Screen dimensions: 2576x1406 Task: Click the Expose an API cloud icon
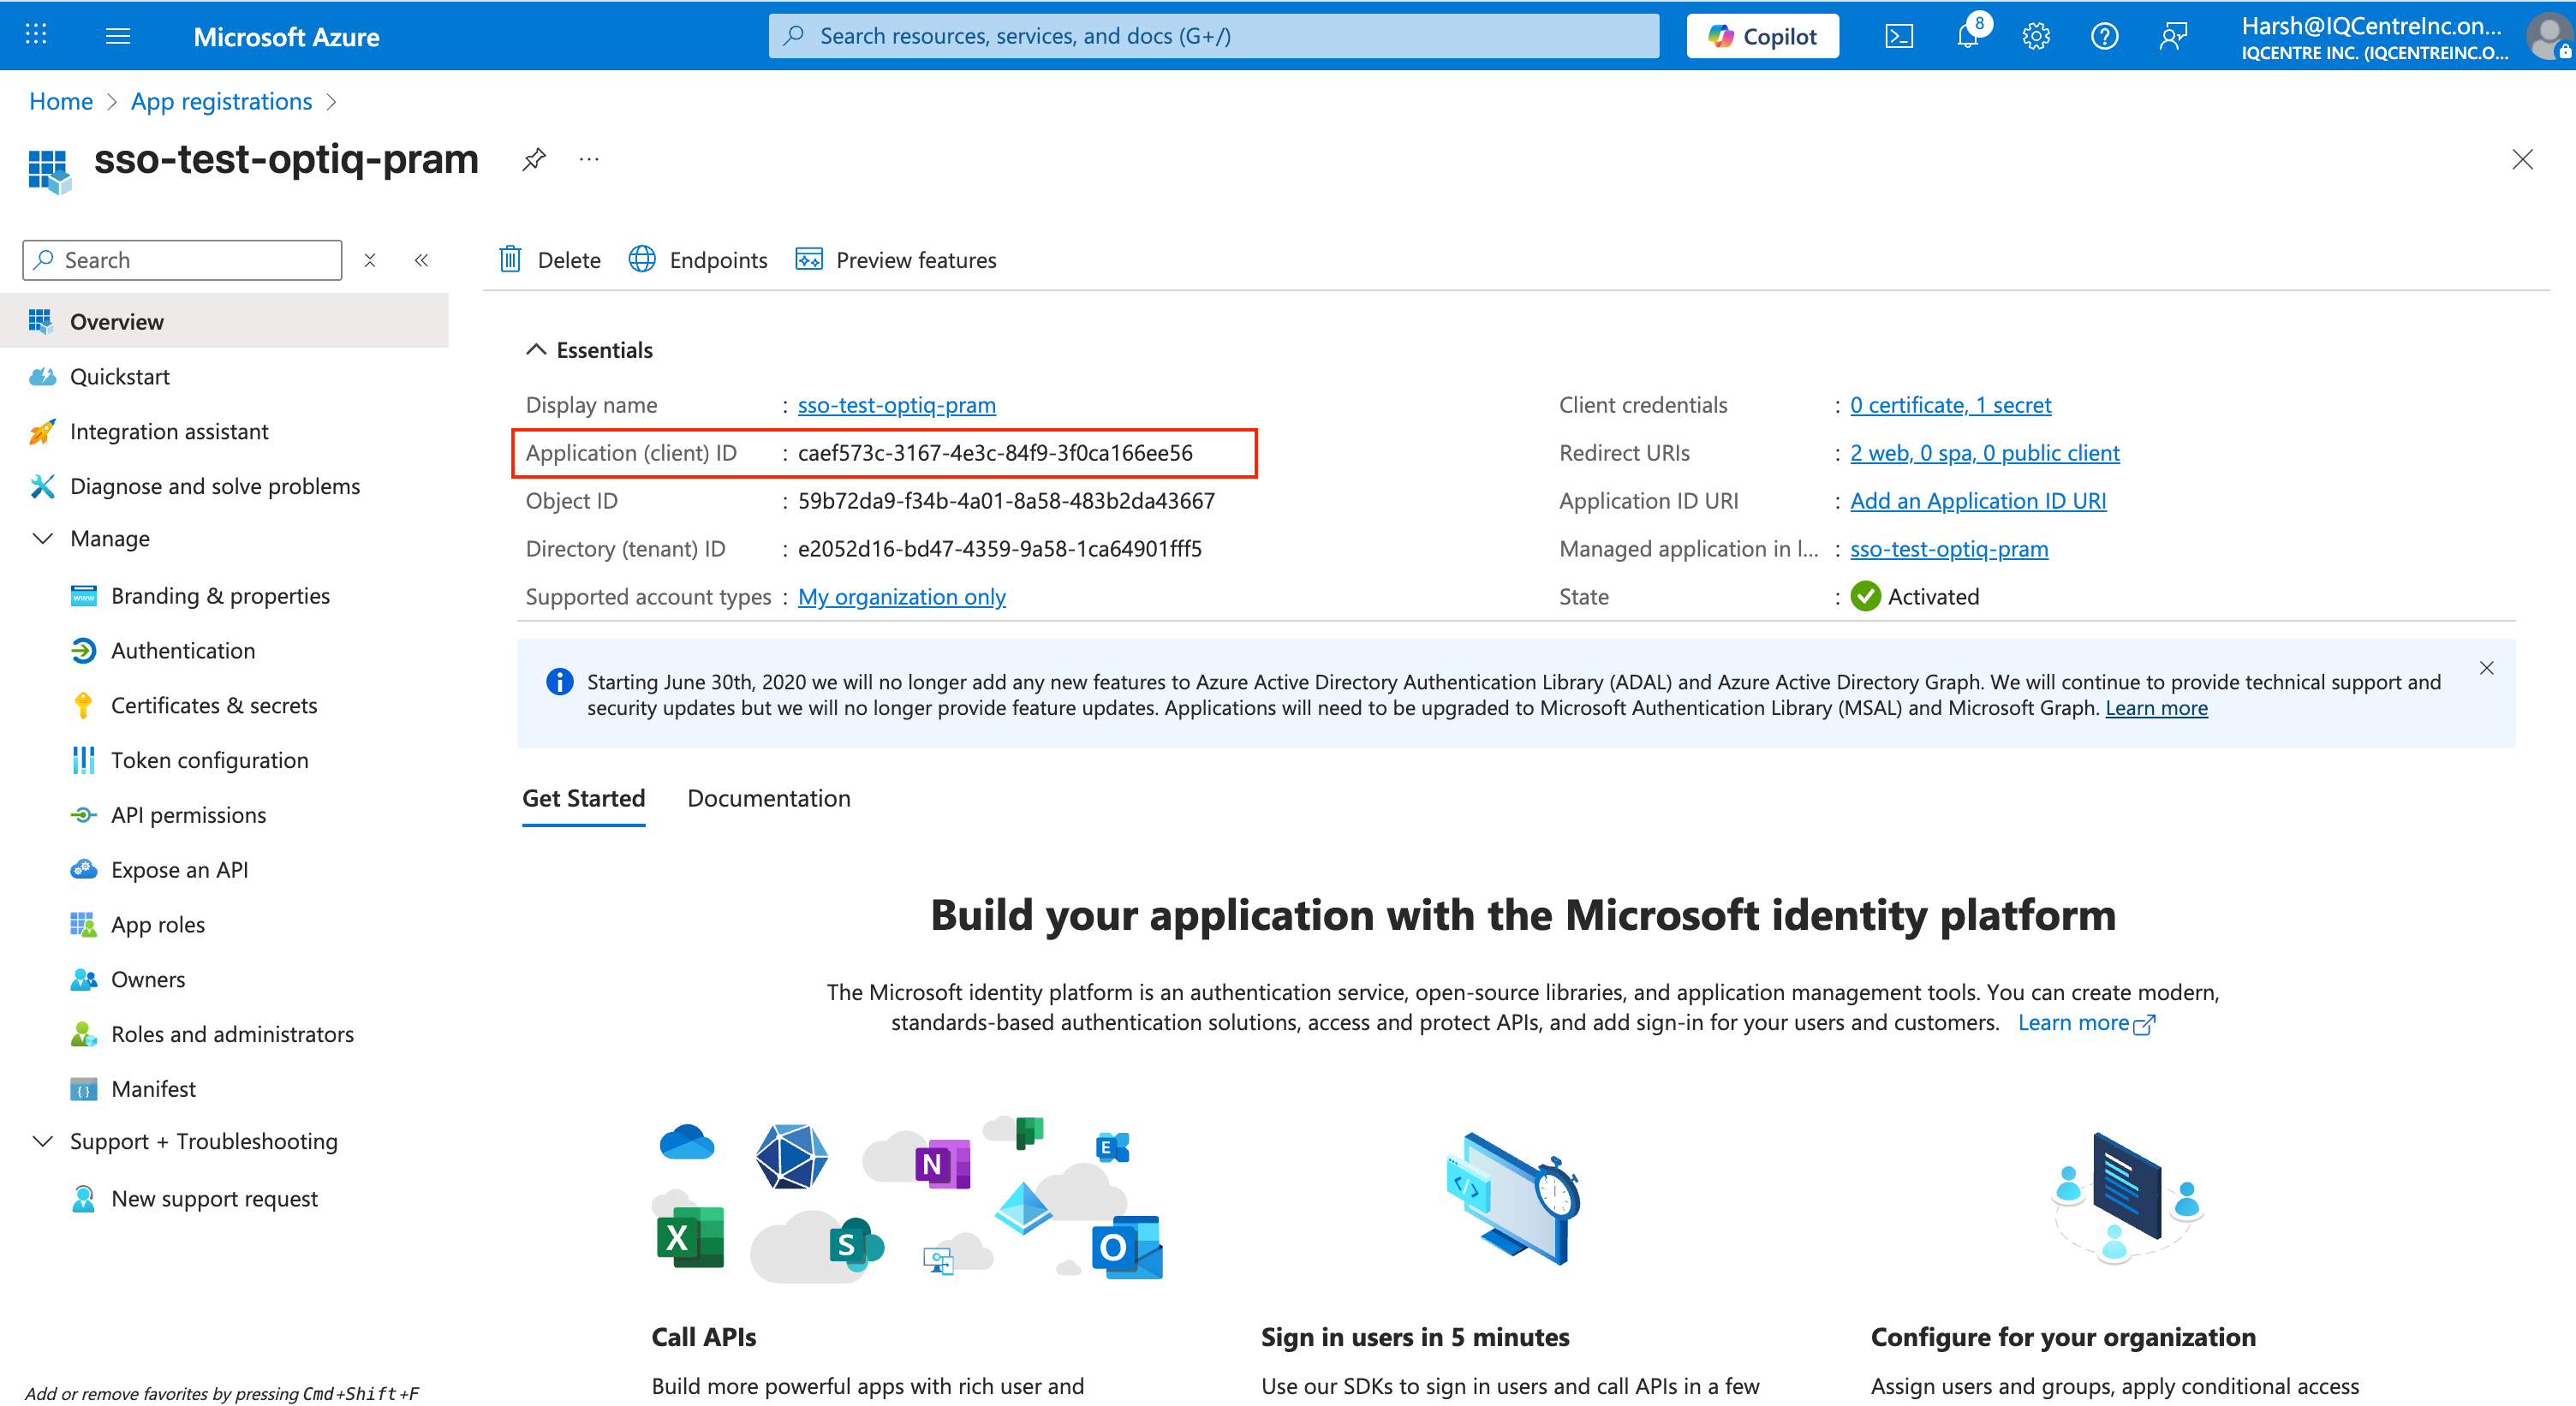[84, 870]
